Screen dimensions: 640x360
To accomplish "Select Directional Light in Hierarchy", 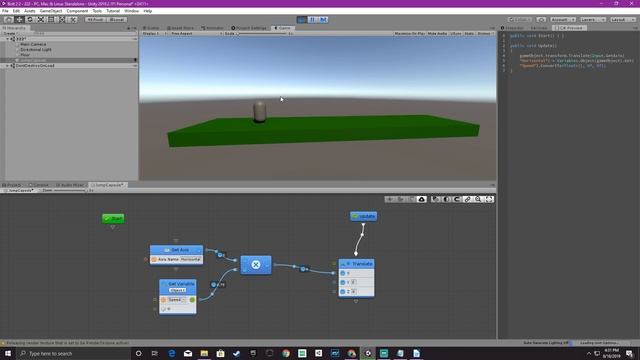I will (36, 49).
